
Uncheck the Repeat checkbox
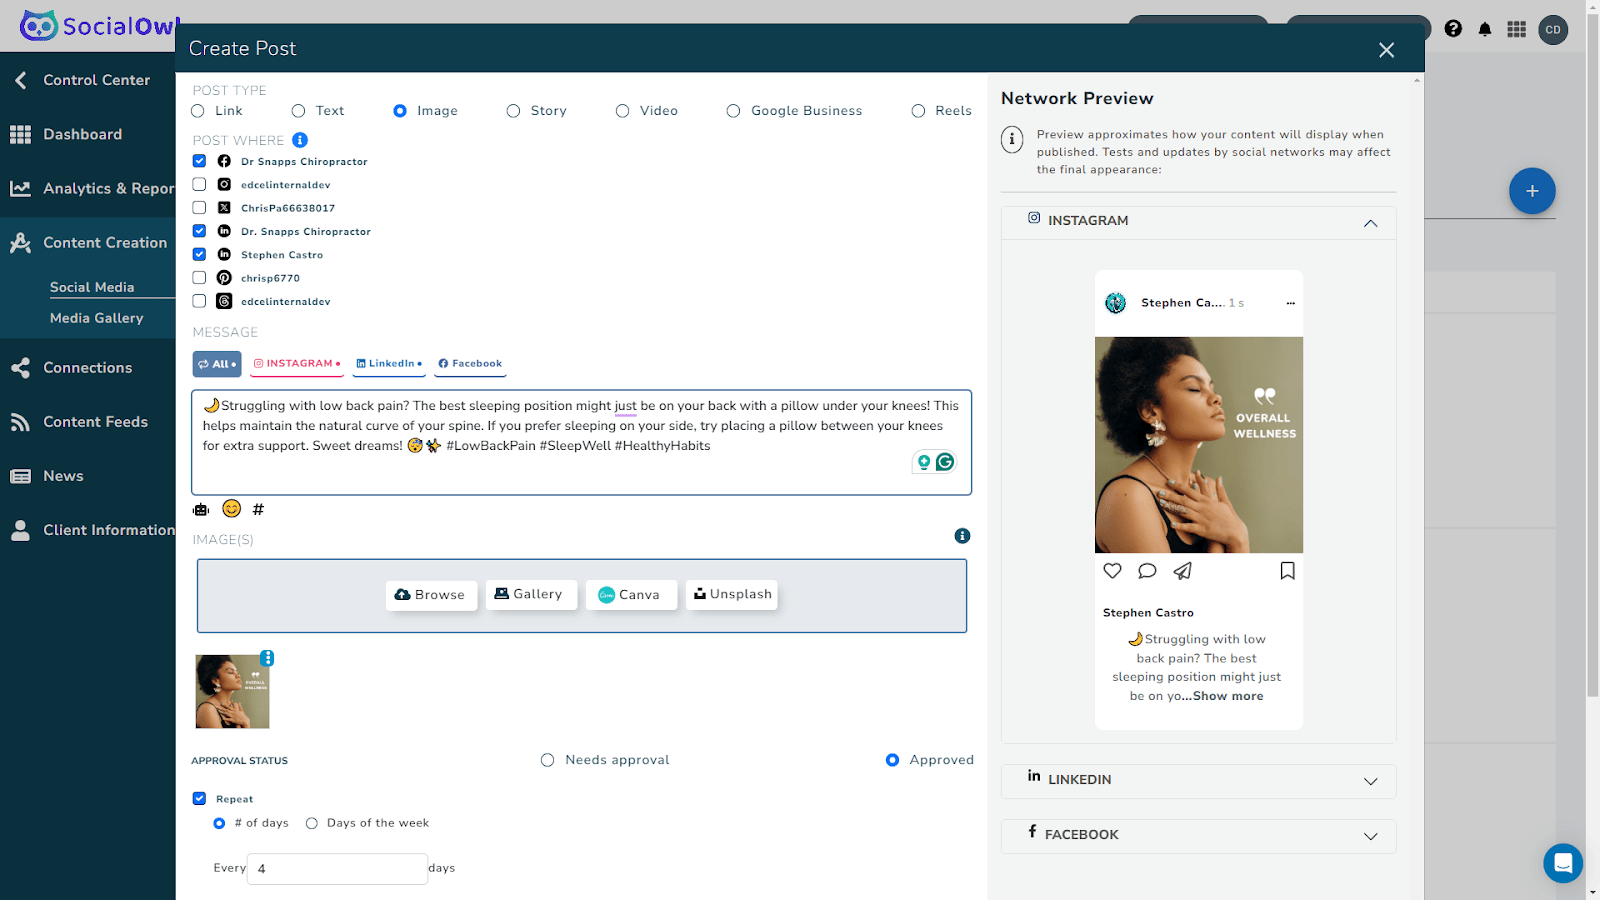tap(199, 799)
